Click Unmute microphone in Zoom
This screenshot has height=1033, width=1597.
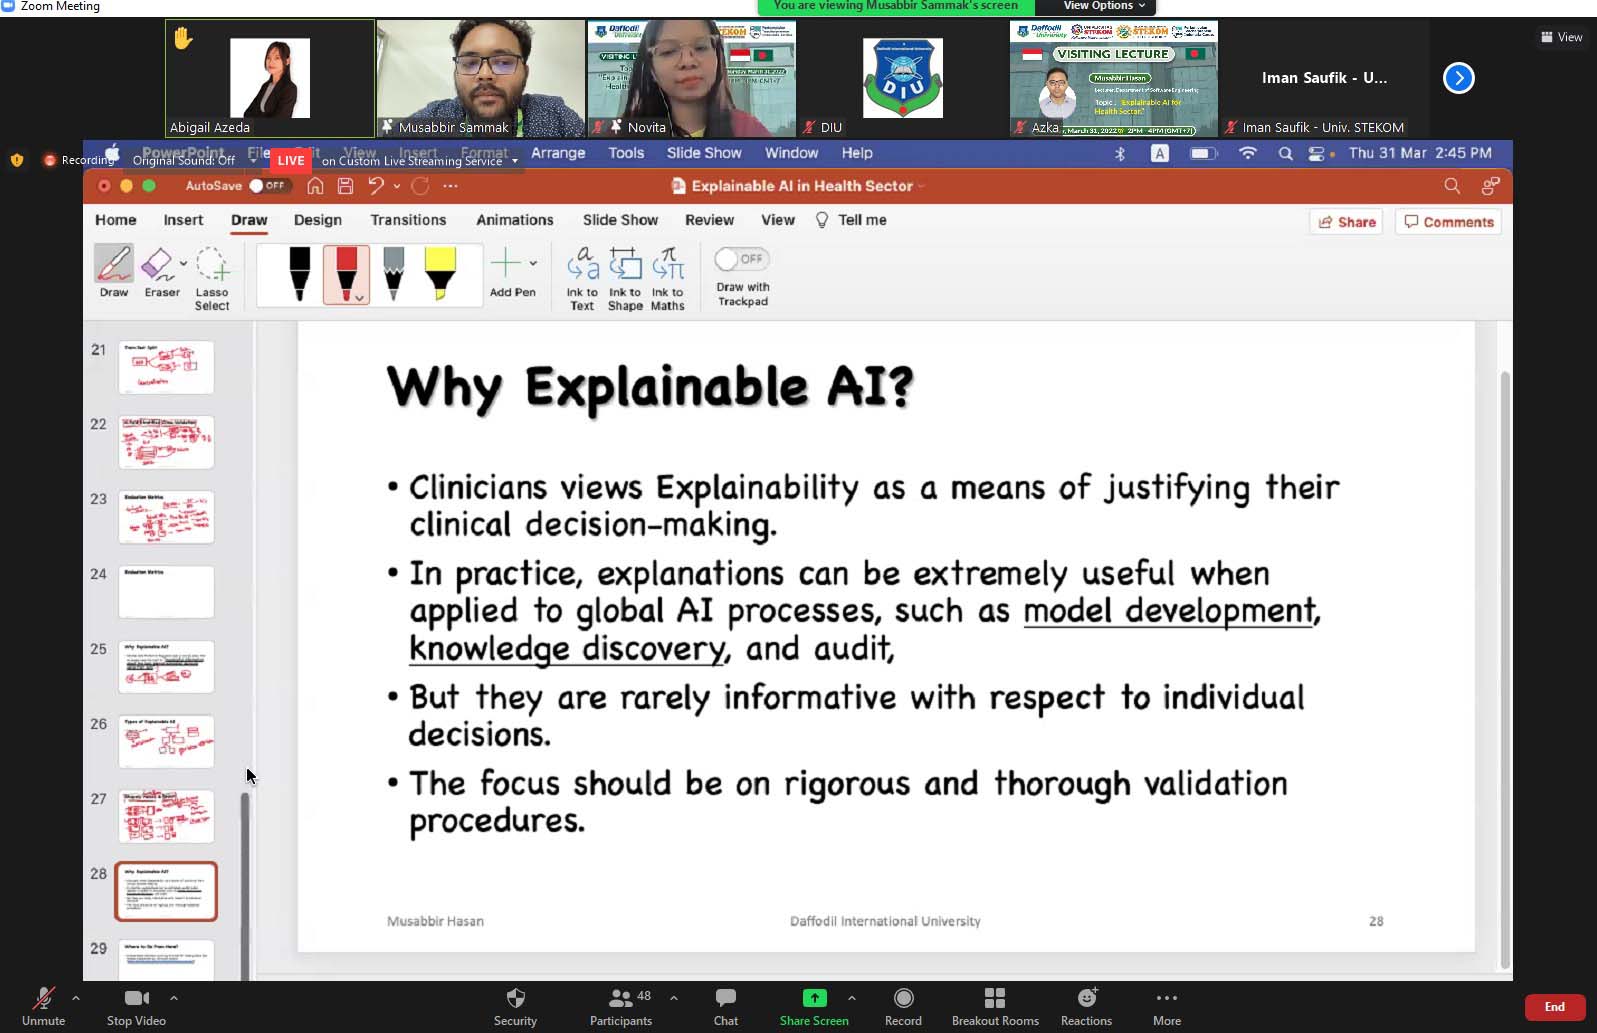tap(43, 1007)
